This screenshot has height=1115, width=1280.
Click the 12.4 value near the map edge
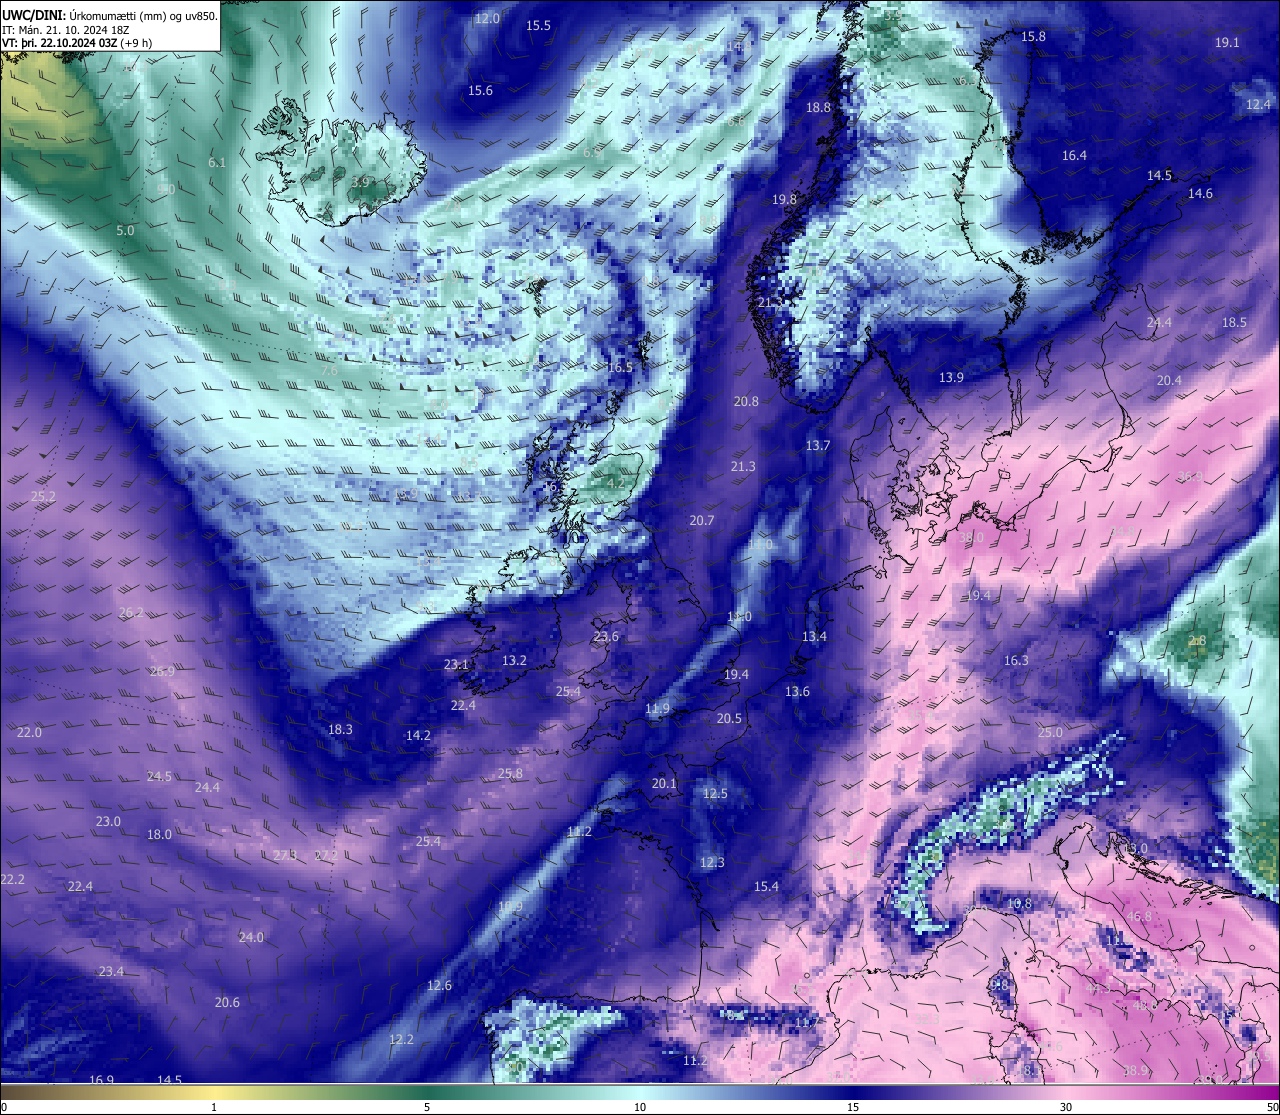(x=1258, y=104)
